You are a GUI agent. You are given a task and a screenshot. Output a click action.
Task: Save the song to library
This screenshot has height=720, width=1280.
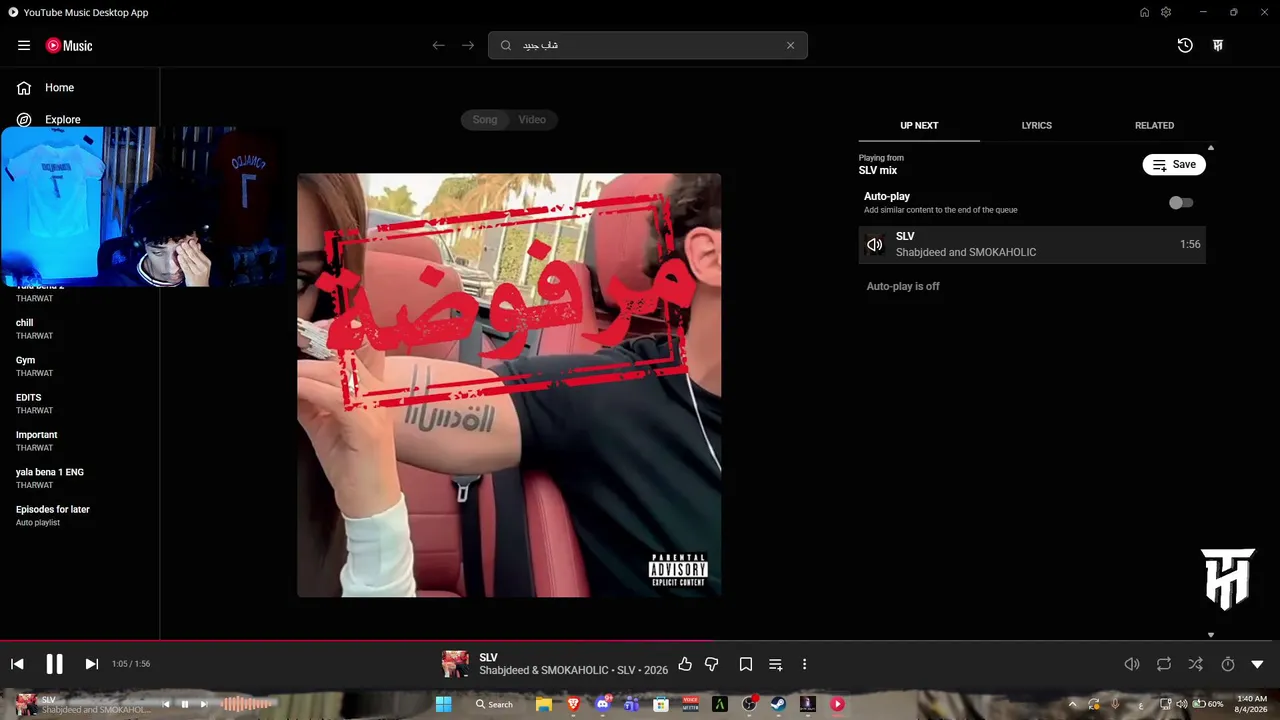746,664
